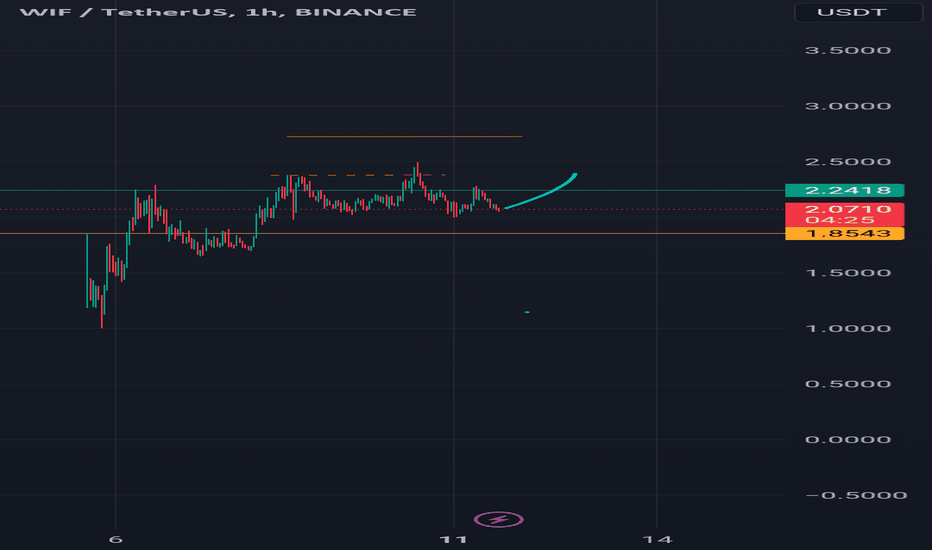Image resolution: width=932 pixels, height=550 pixels.
Task: Click the 0.5000 price axis label
Action: pos(848,384)
